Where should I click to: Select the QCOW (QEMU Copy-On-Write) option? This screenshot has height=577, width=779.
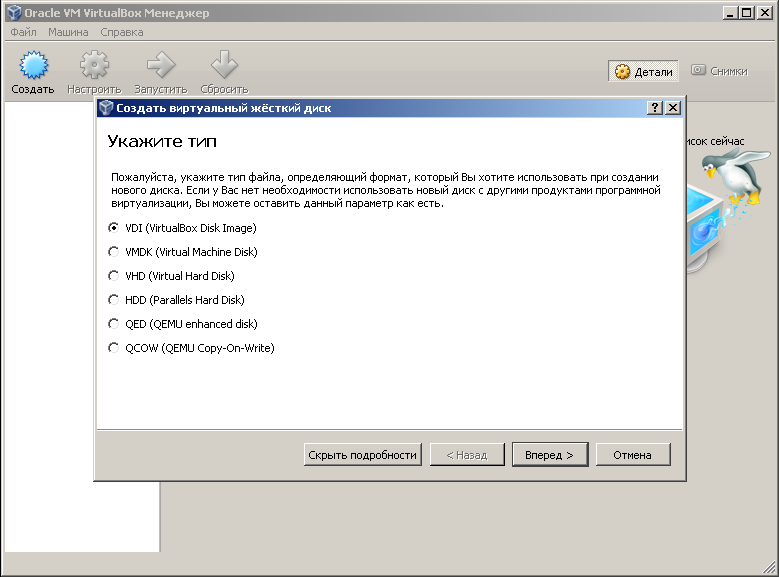point(191,348)
